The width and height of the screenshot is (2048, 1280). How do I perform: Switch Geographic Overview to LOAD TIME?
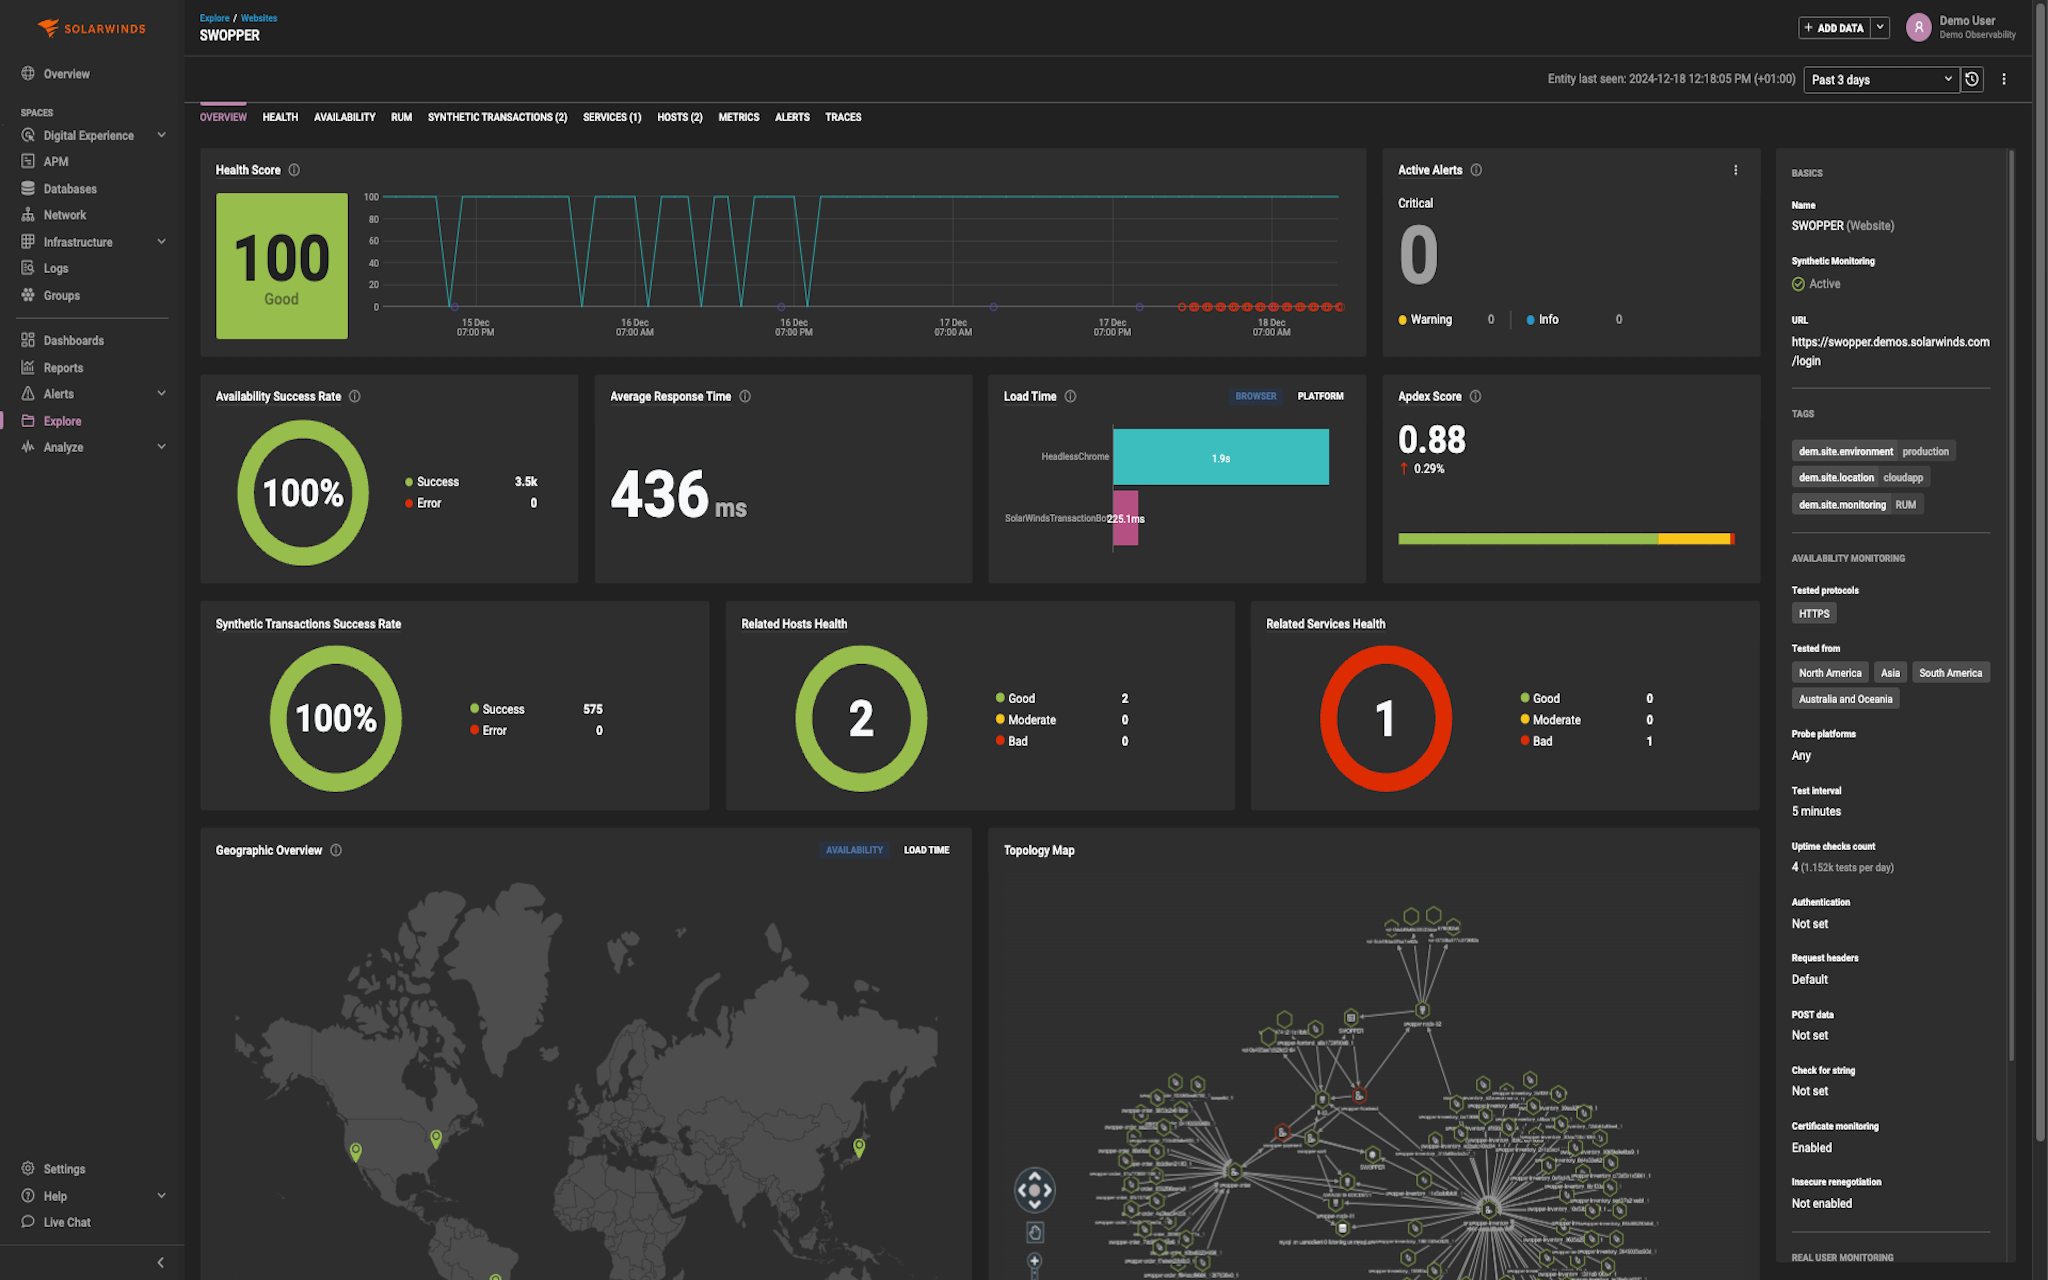tap(926, 849)
